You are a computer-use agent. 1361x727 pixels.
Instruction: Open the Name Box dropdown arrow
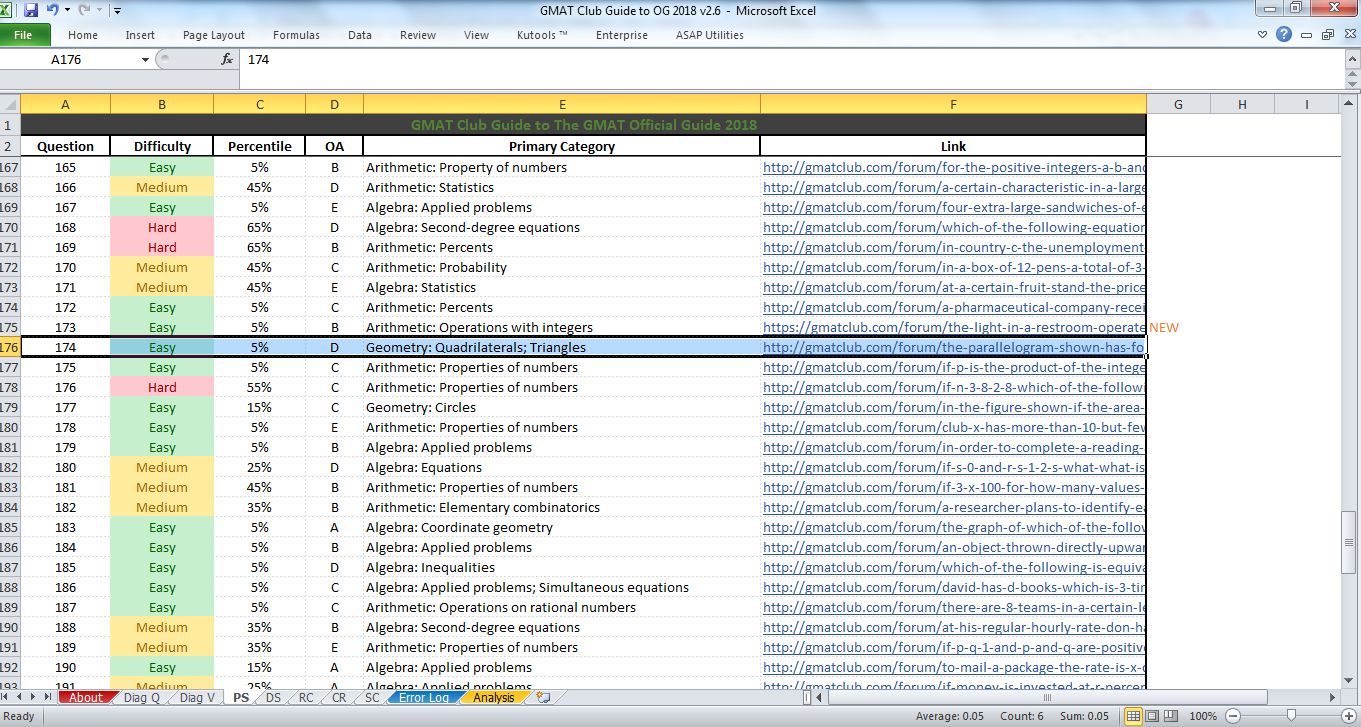click(146, 60)
